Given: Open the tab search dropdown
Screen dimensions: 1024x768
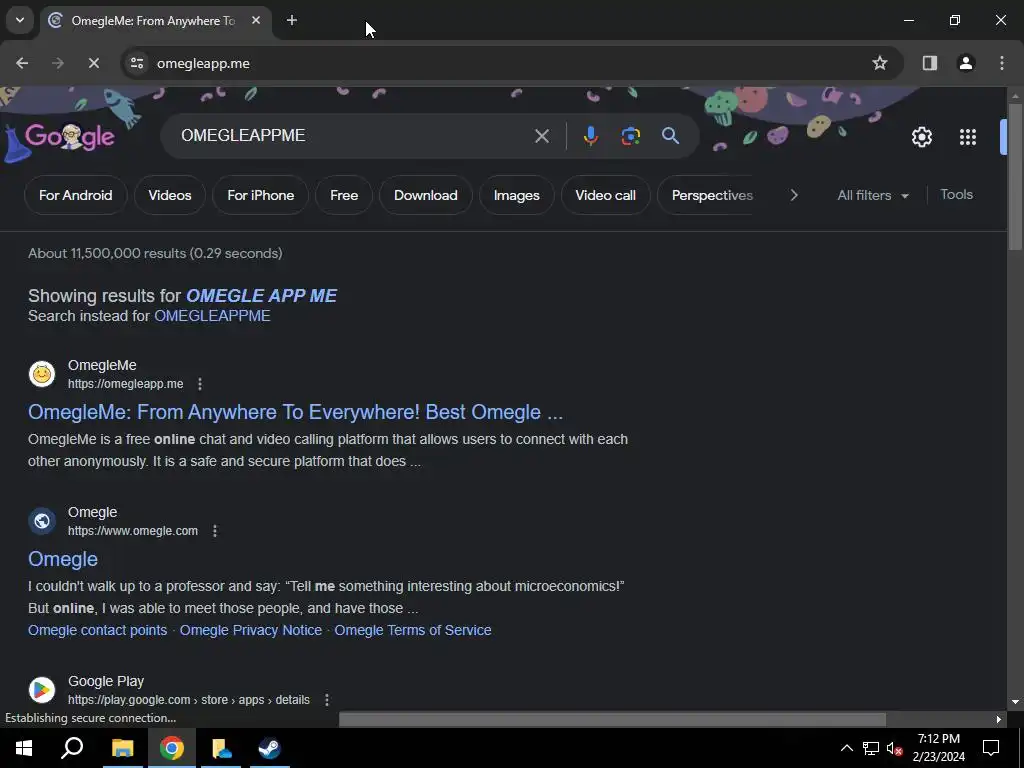Looking at the screenshot, I should [20, 20].
